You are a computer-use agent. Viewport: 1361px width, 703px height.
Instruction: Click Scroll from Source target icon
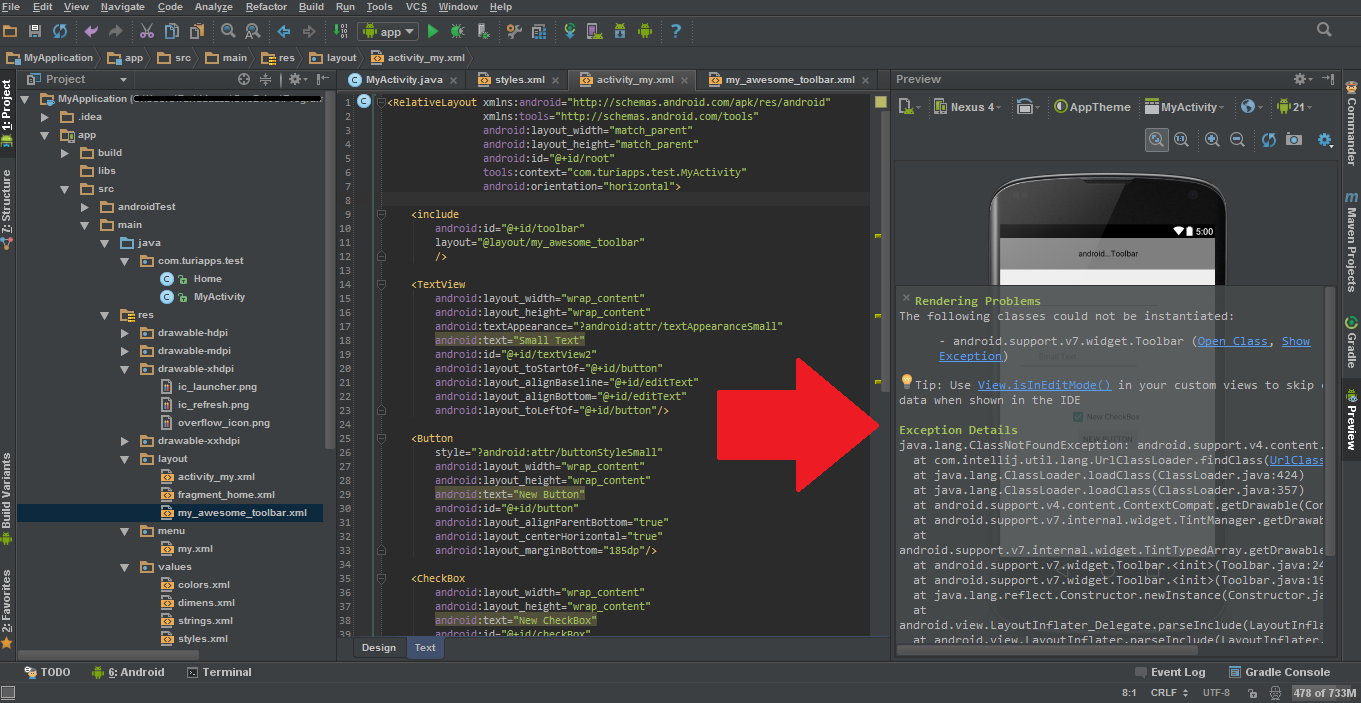[243, 79]
